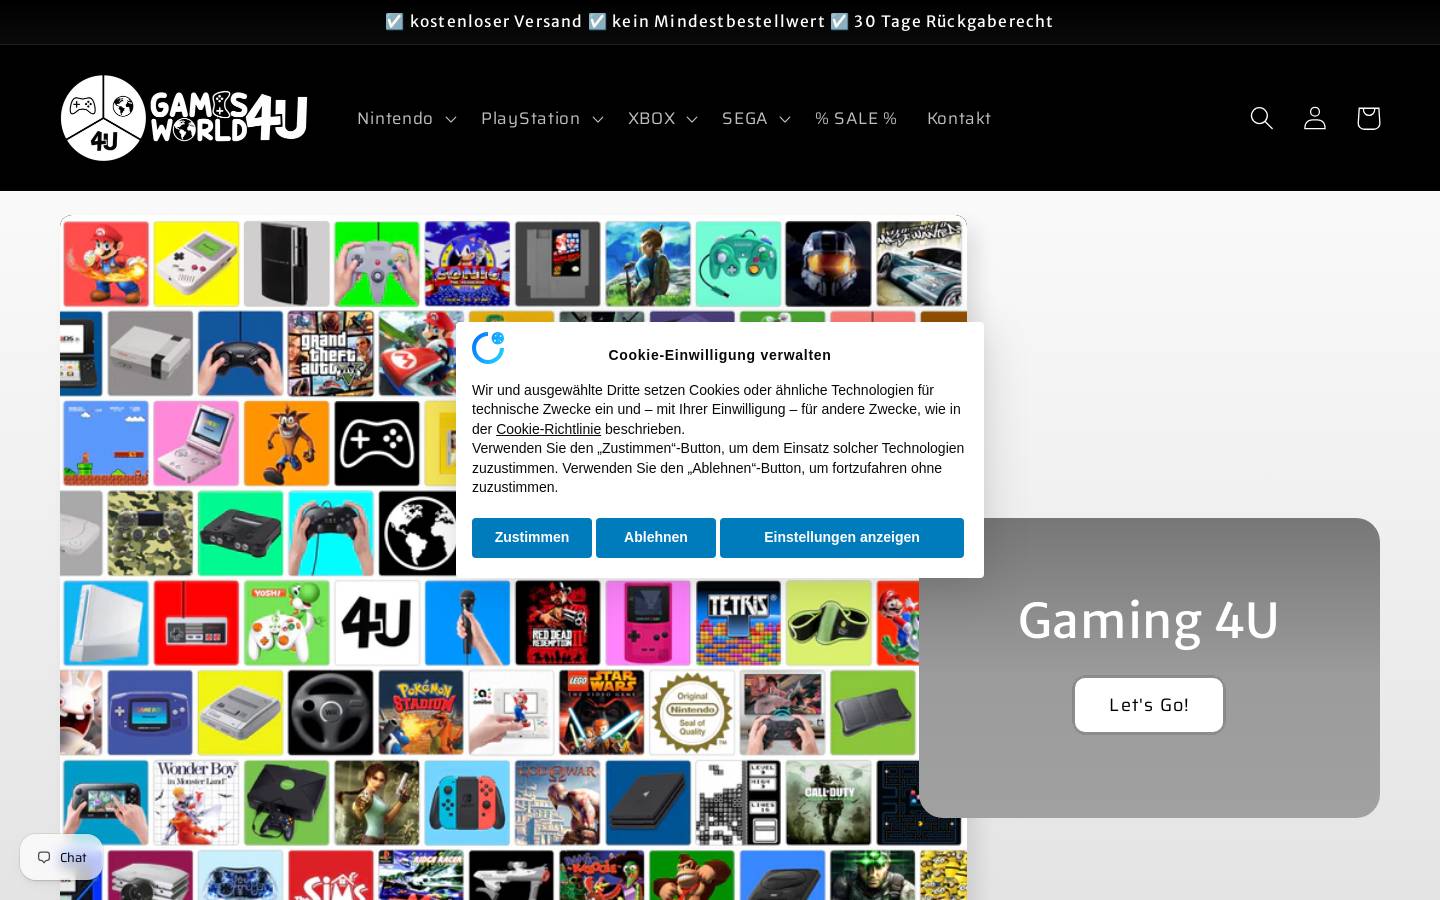Expand the SEGA menu
Viewport: 1440px width, 900px height.
[x=756, y=118]
